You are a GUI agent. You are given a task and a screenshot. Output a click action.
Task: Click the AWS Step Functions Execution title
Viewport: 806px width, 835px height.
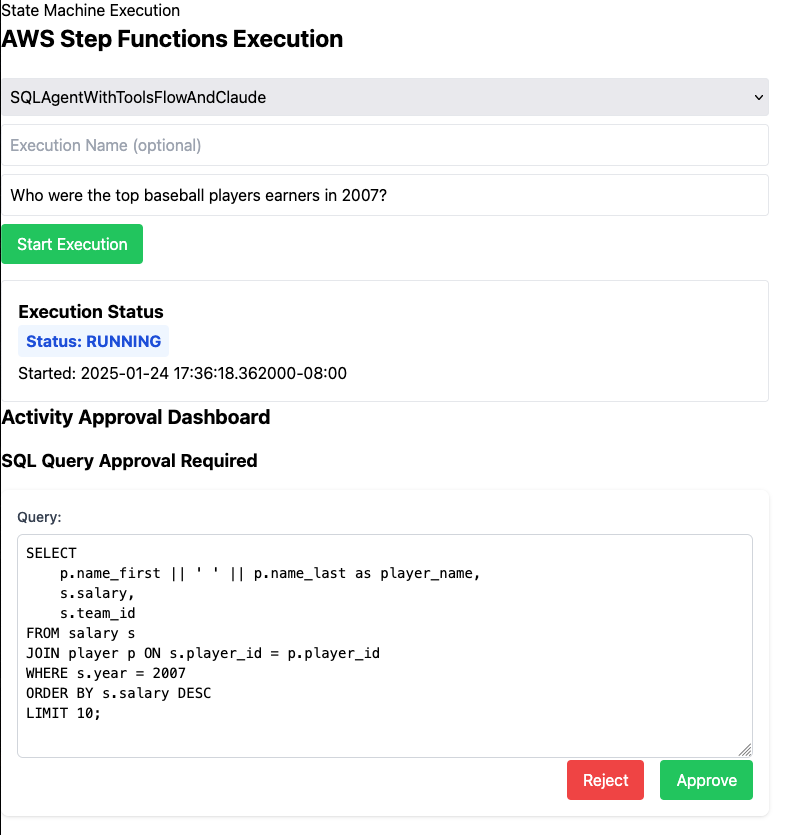coord(172,39)
